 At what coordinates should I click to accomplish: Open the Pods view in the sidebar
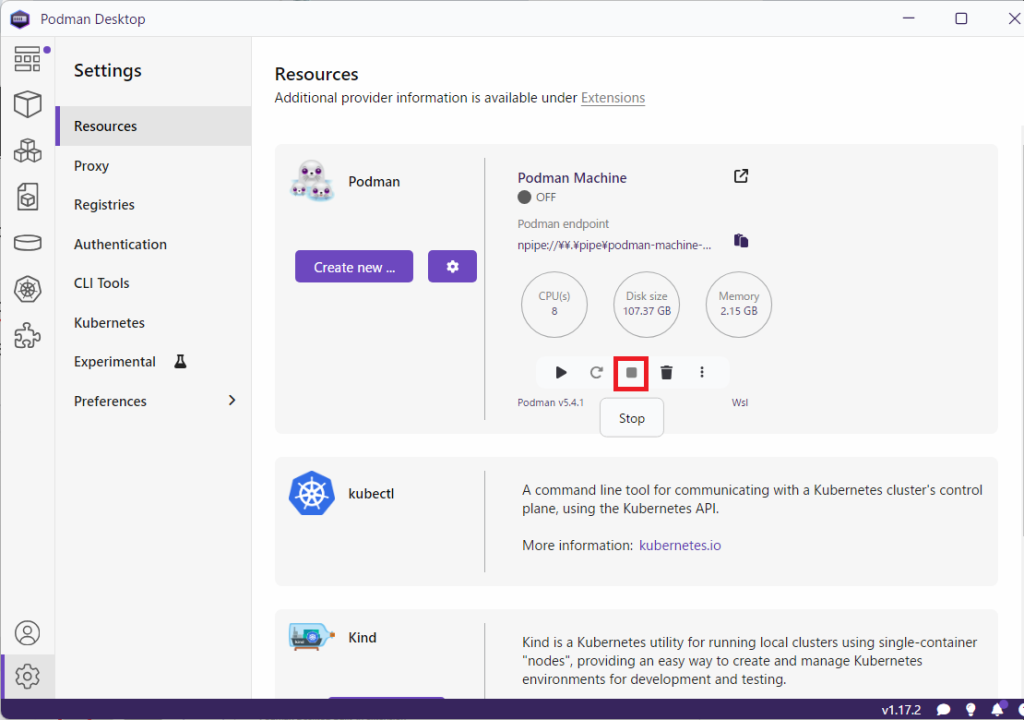tap(27, 150)
